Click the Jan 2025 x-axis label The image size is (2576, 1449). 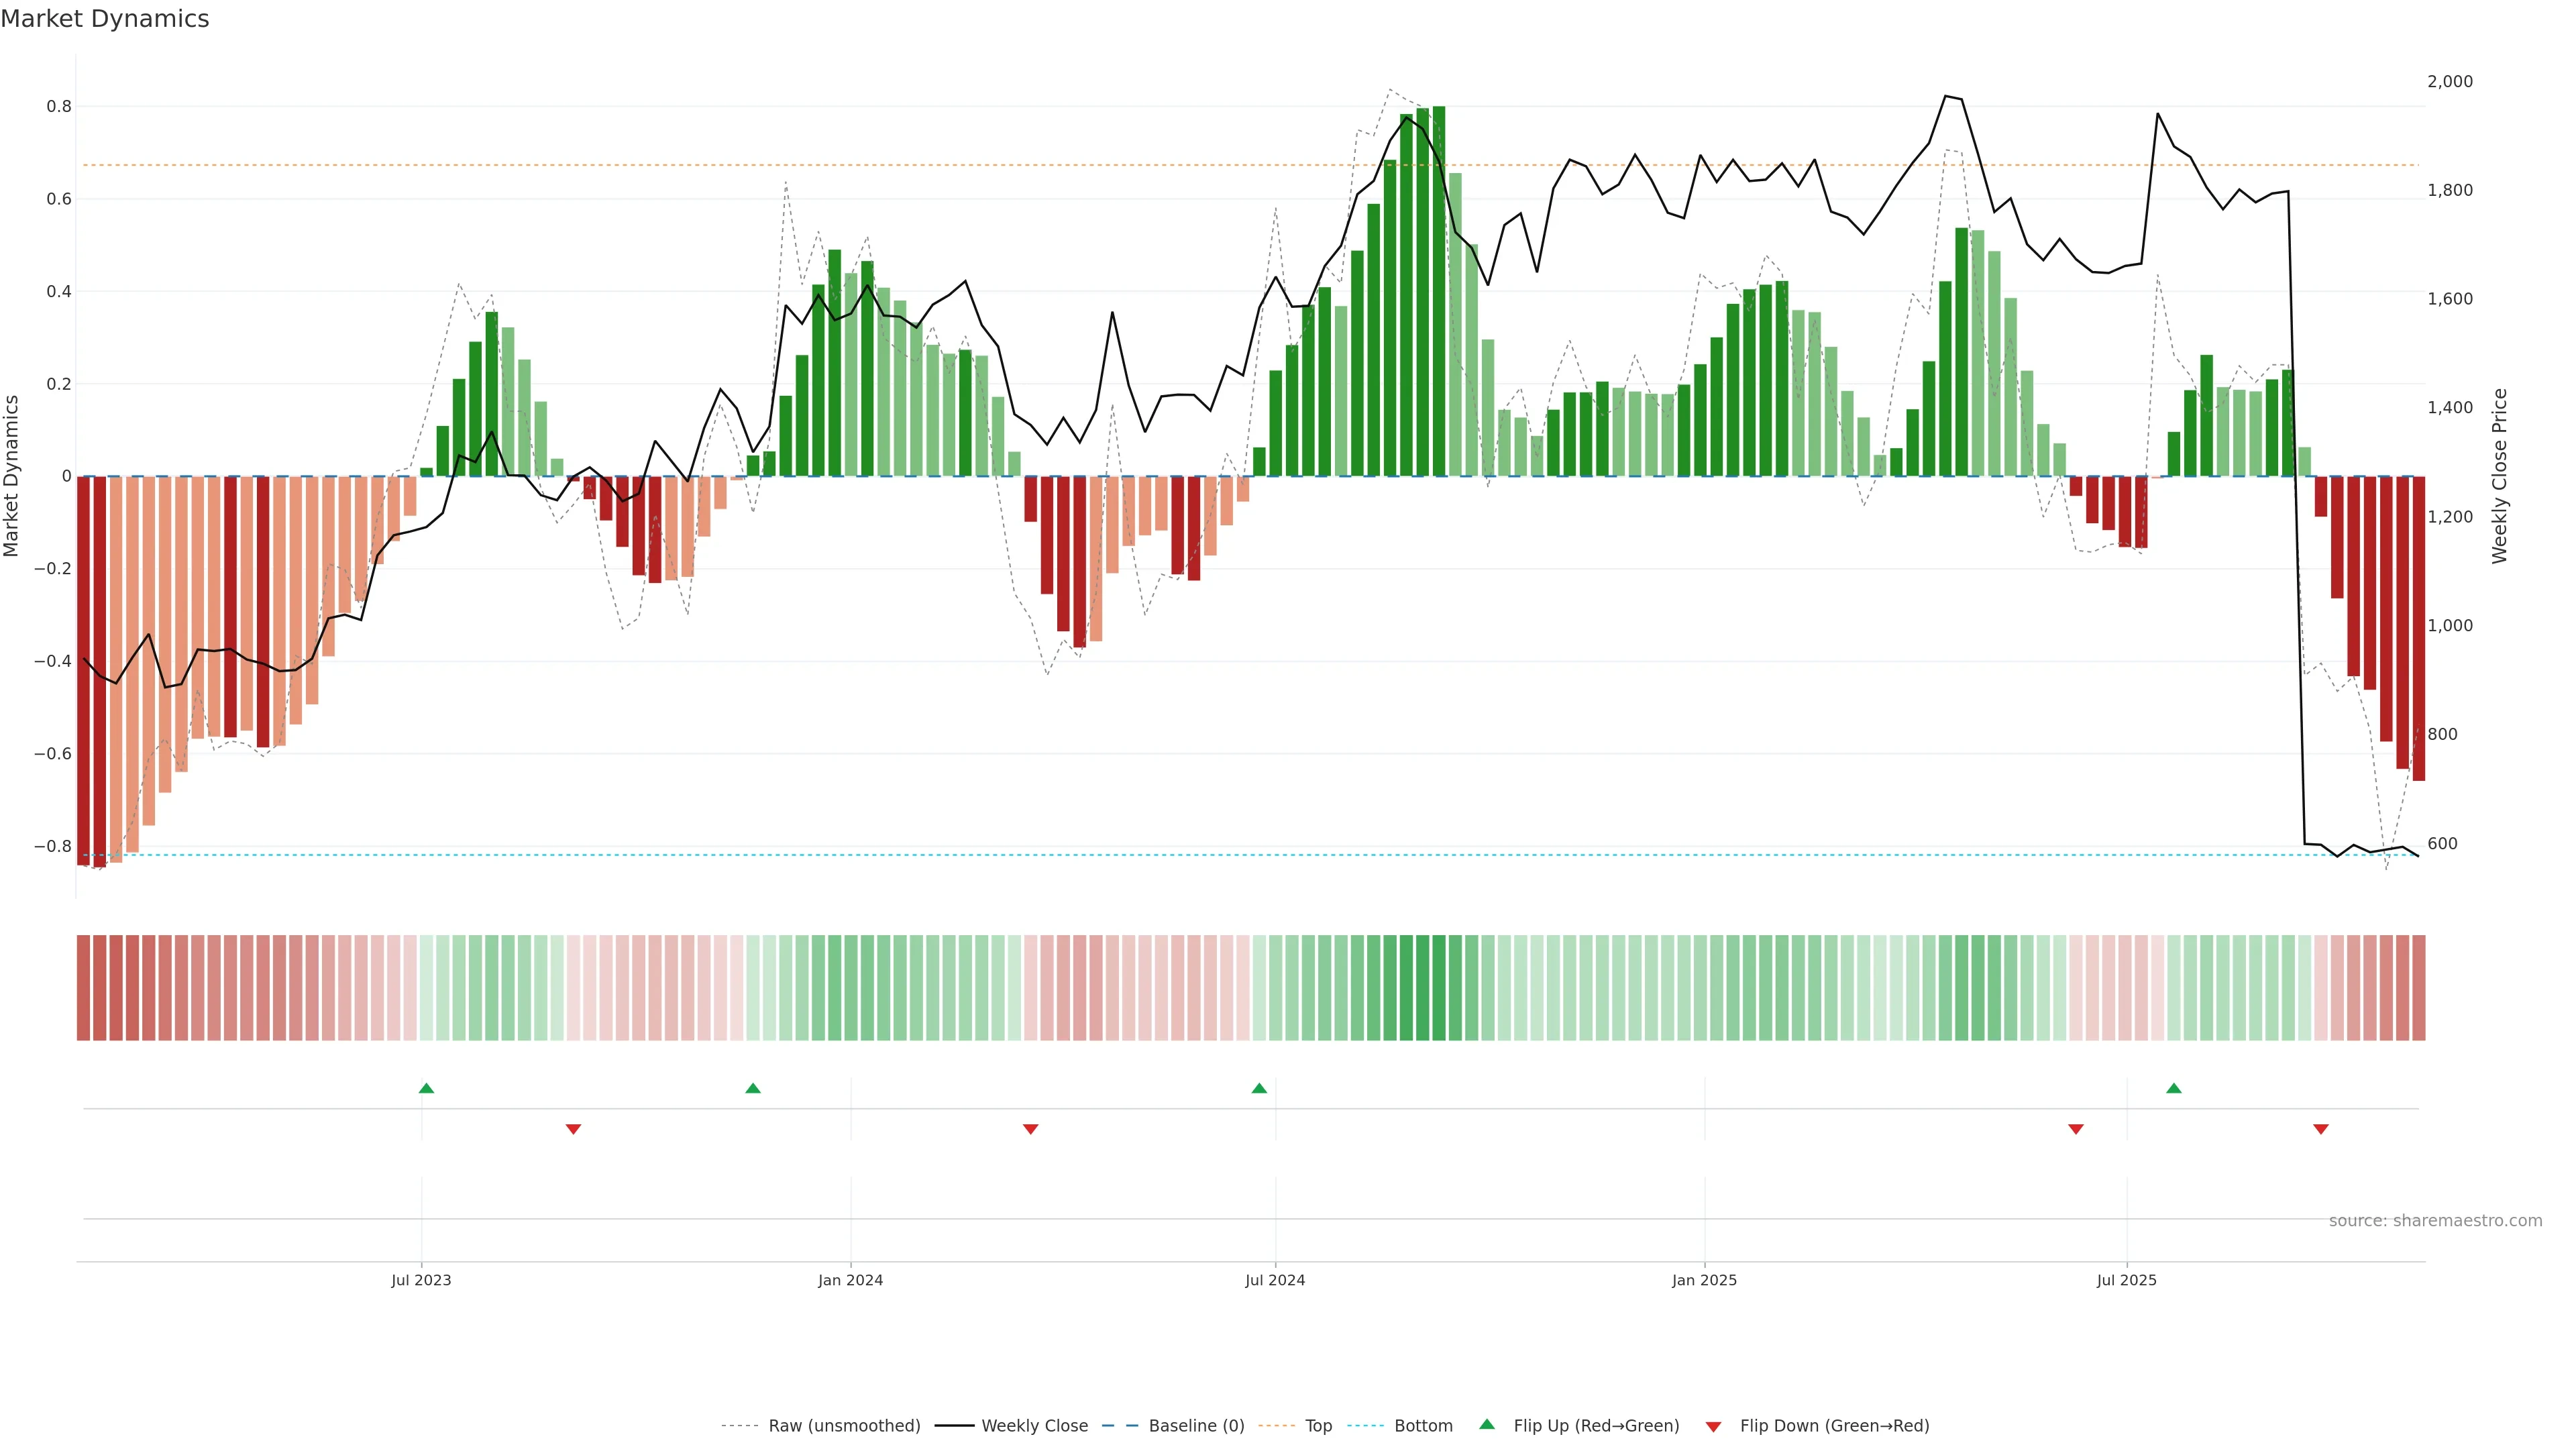point(1704,1280)
